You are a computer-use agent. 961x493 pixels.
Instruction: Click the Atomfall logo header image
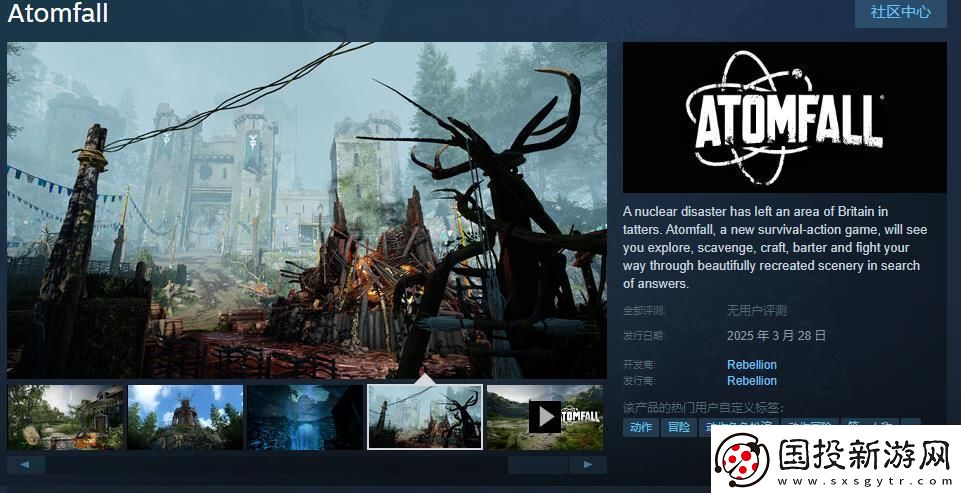click(784, 117)
